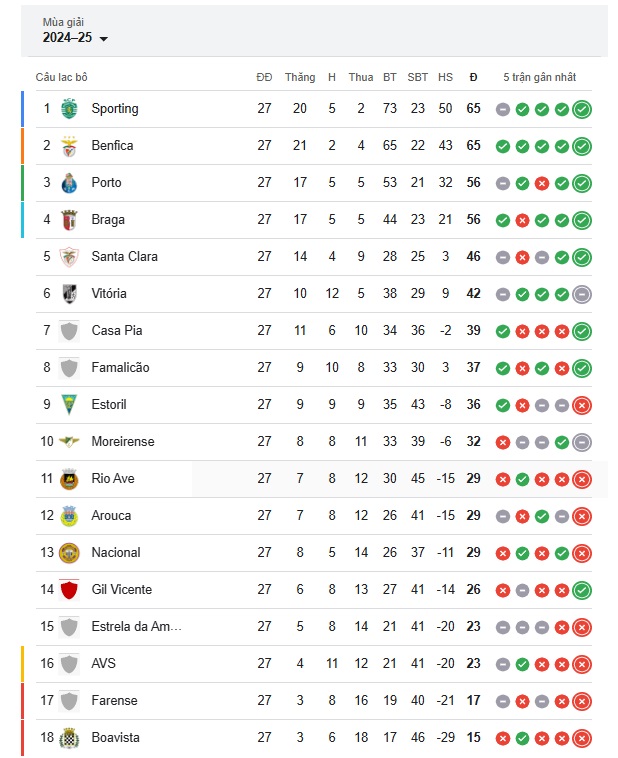The image size is (618, 758).
Task: Click Gil Vicente's red shield icon
Action: [x=69, y=590]
